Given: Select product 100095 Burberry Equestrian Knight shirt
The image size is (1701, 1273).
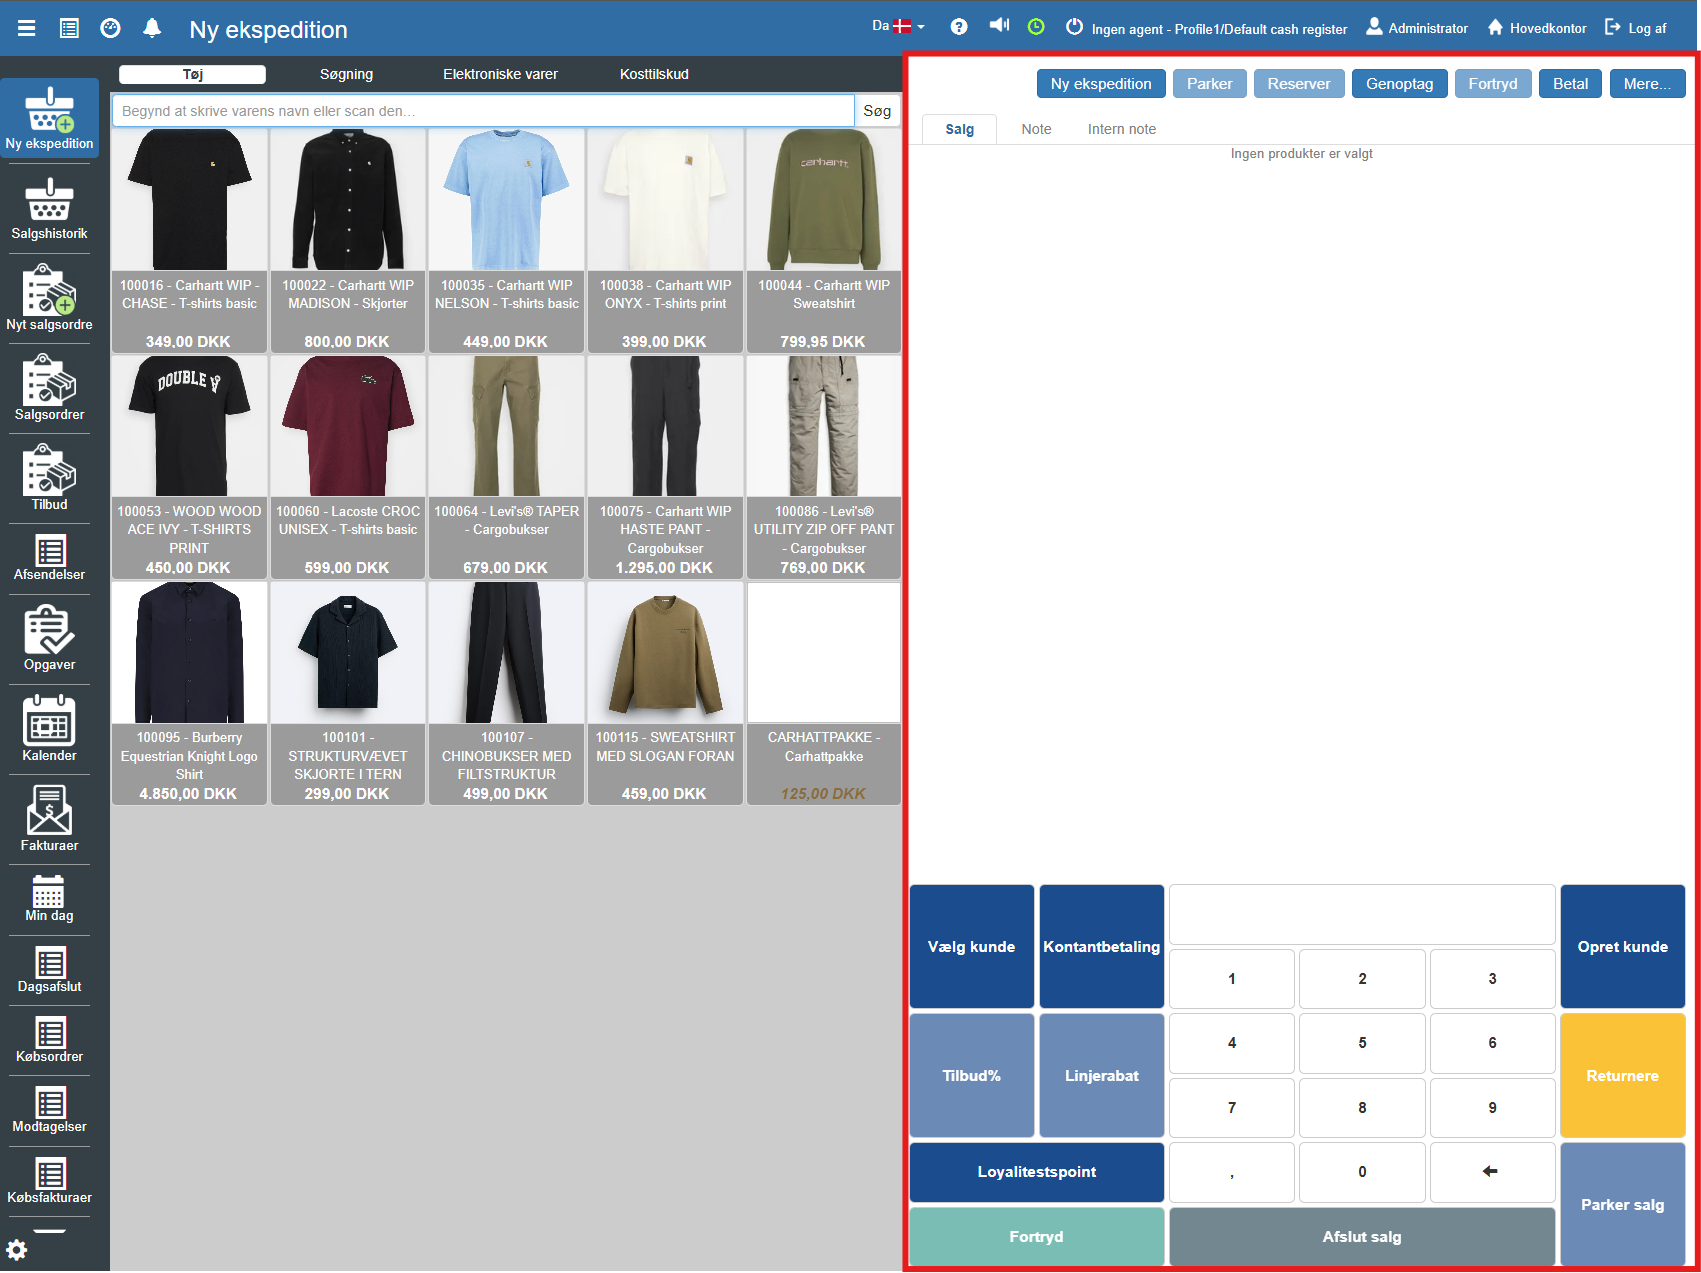Looking at the screenshot, I should coord(189,693).
